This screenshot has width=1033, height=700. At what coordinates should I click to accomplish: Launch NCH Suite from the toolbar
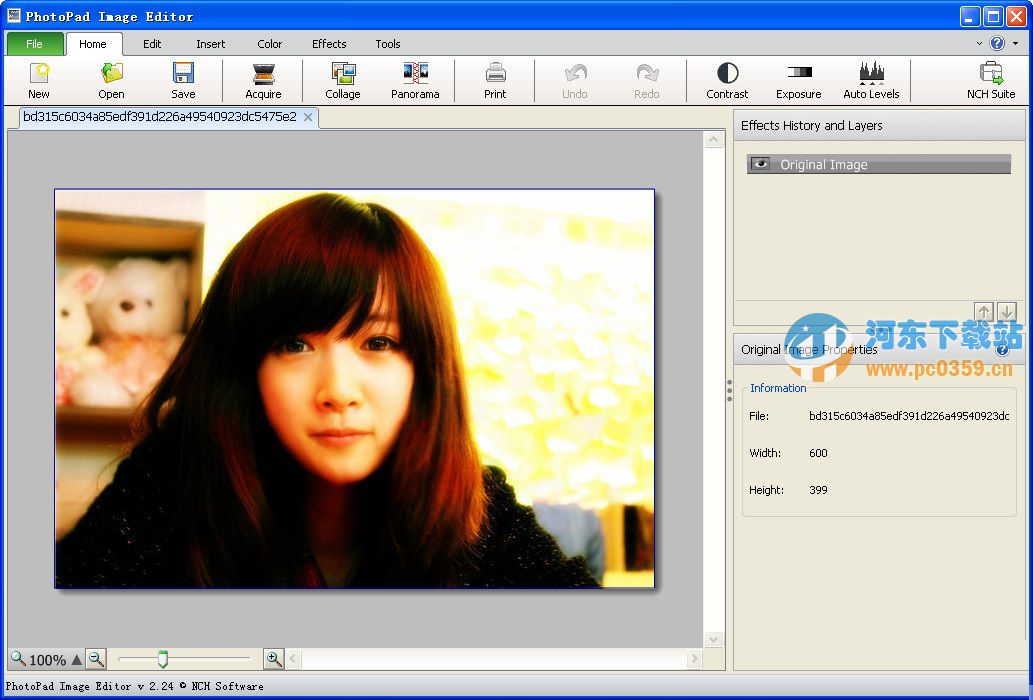pos(990,79)
